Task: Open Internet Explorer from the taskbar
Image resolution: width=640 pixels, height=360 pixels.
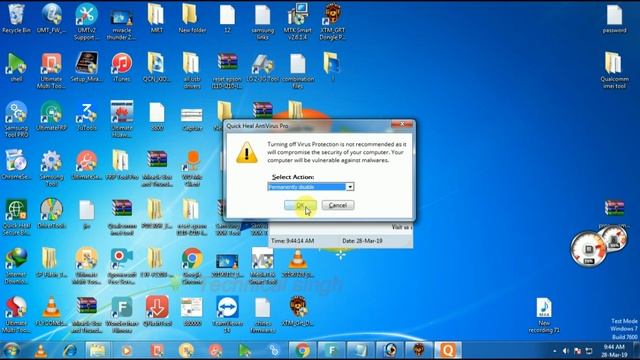Action: pyautogui.click(x=69, y=350)
